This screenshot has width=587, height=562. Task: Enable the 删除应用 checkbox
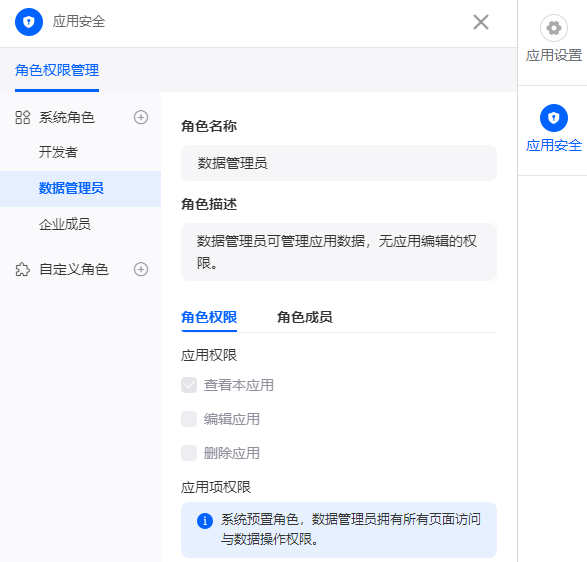coord(189,453)
